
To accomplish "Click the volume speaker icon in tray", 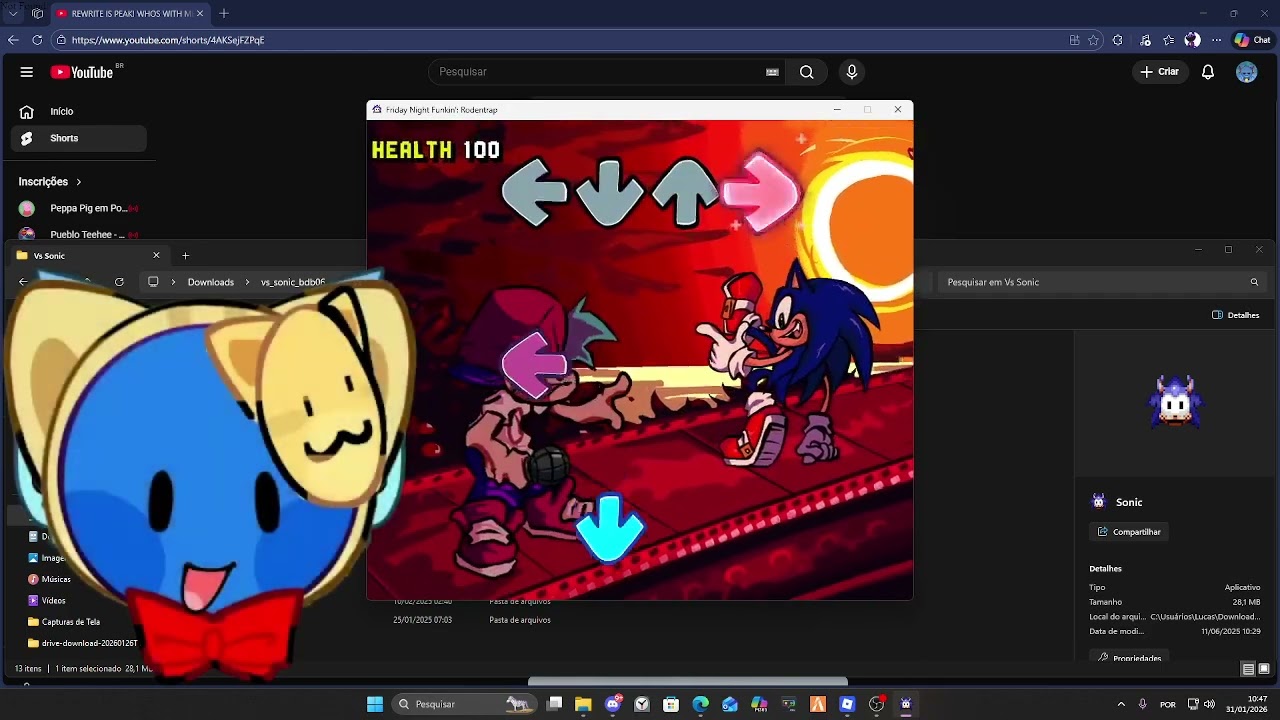I will (x=1209, y=704).
